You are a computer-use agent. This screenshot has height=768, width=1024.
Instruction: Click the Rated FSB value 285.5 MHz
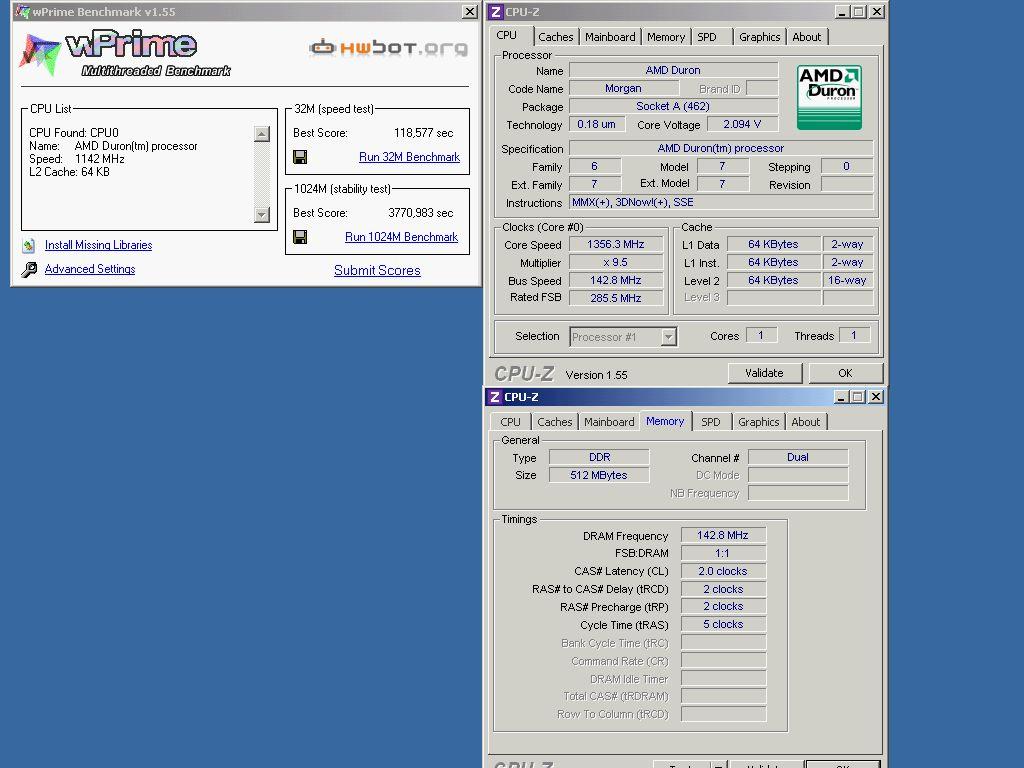[616, 298]
